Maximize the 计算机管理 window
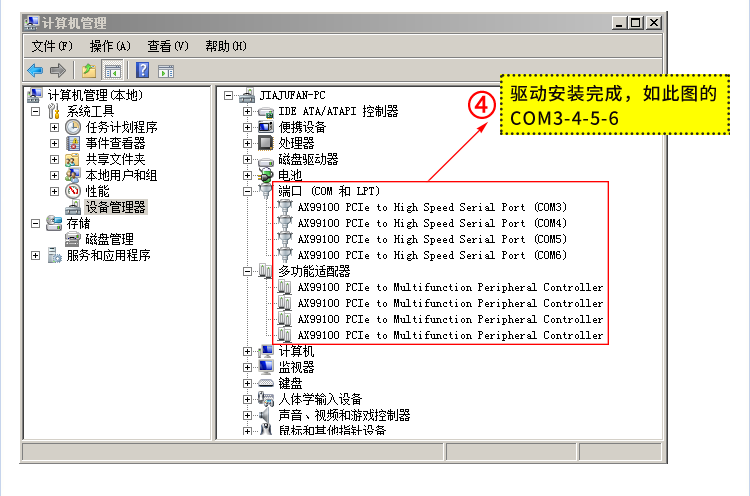 [x=636, y=22]
